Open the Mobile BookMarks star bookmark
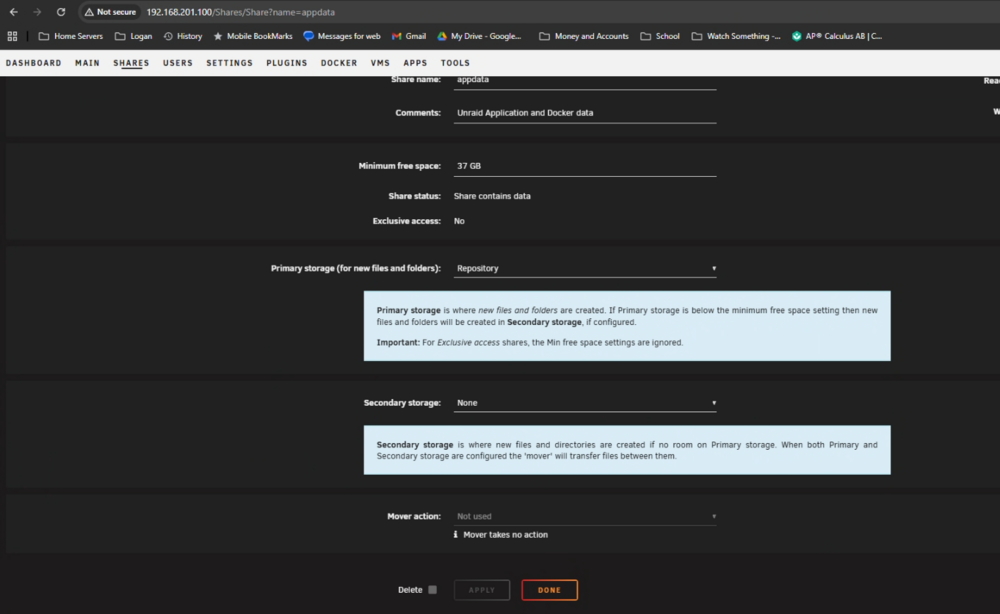 tap(253, 36)
